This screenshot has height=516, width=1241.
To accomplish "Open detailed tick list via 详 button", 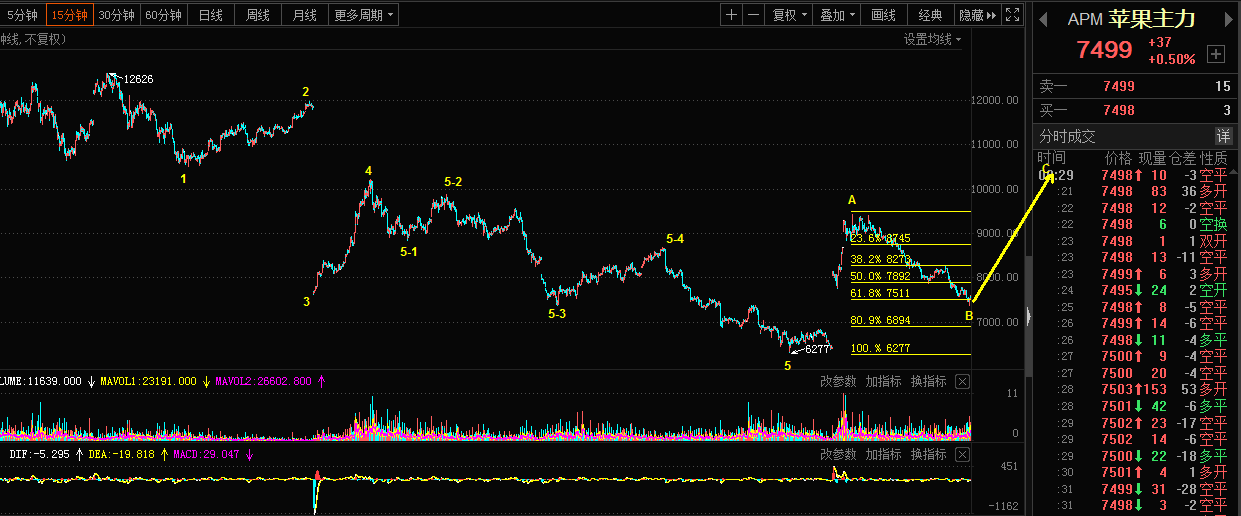I will [1223, 136].
